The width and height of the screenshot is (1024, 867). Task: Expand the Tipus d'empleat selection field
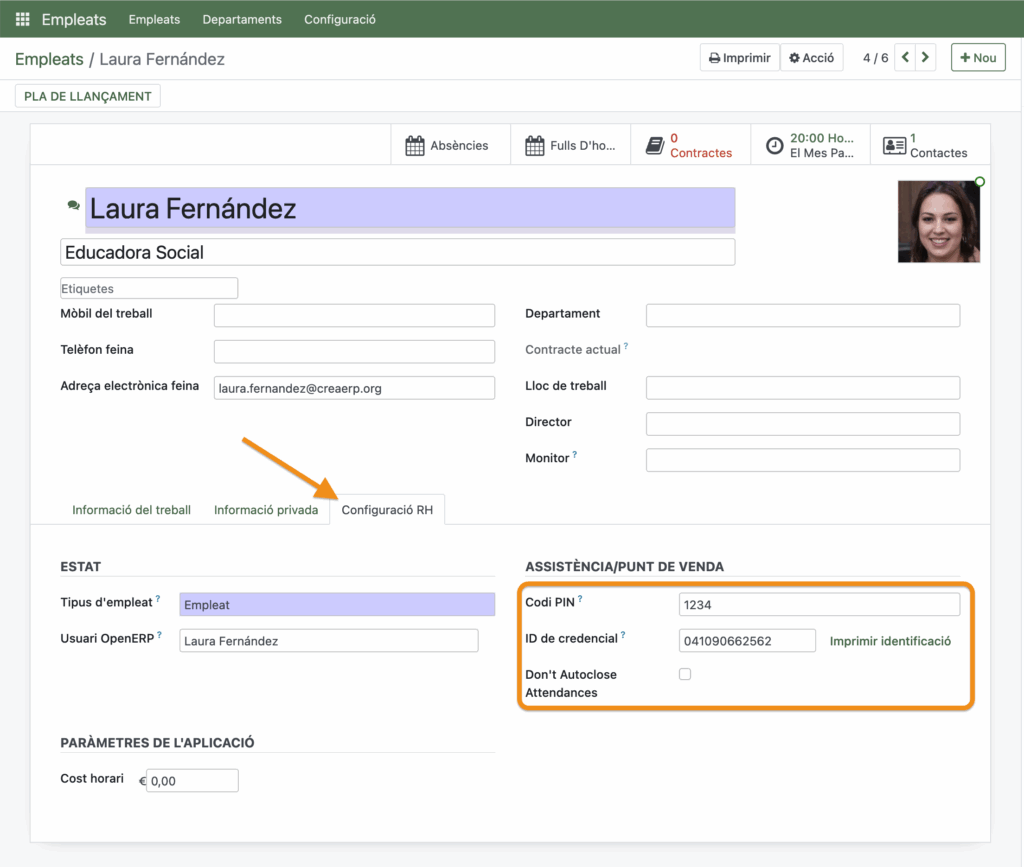coord(337,605)
